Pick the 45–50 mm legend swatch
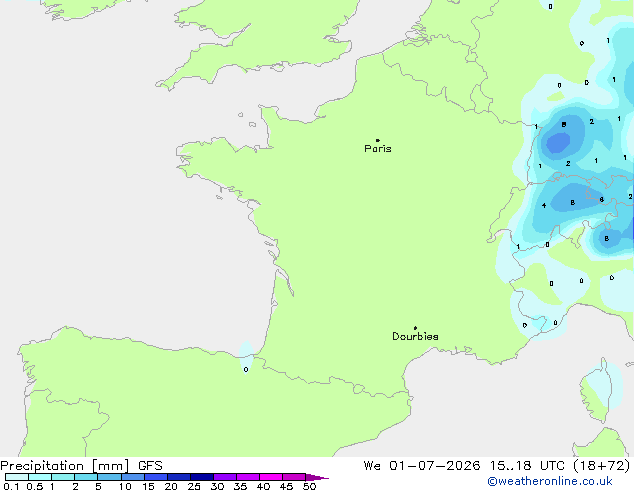This screenshot has height=490, width=634. pos(294,477)
